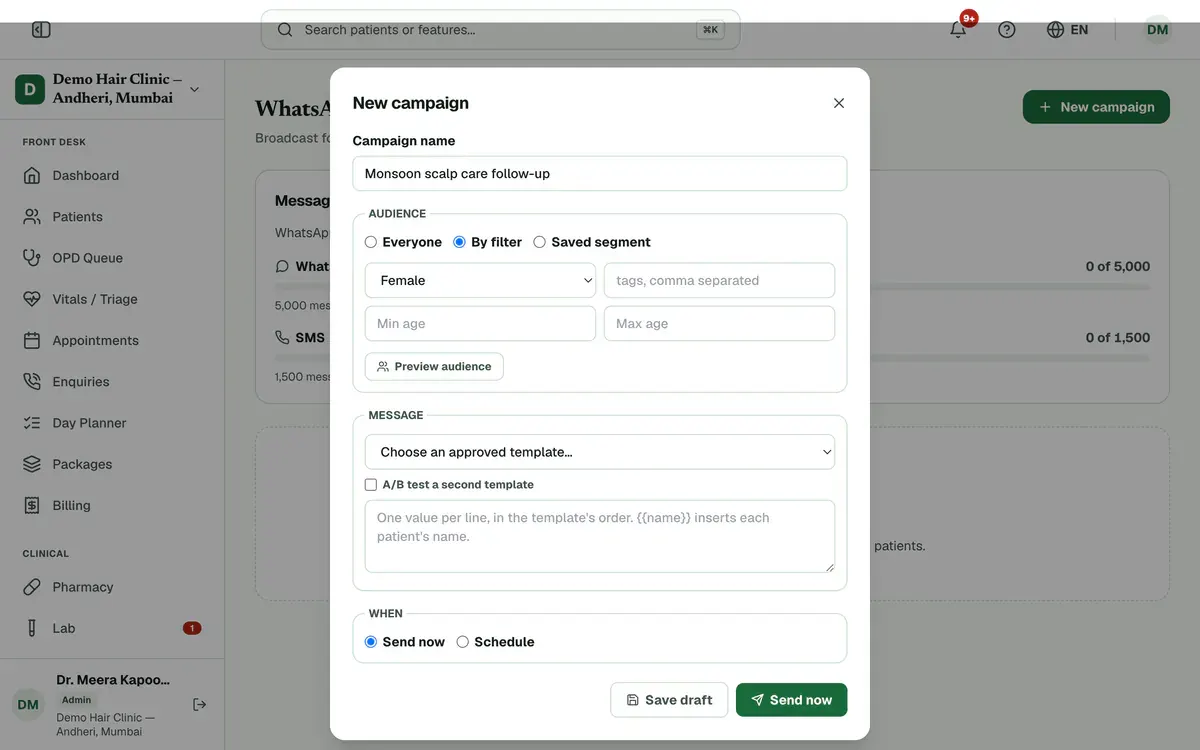Click the green D clinic logo

[x=30, y=89]
